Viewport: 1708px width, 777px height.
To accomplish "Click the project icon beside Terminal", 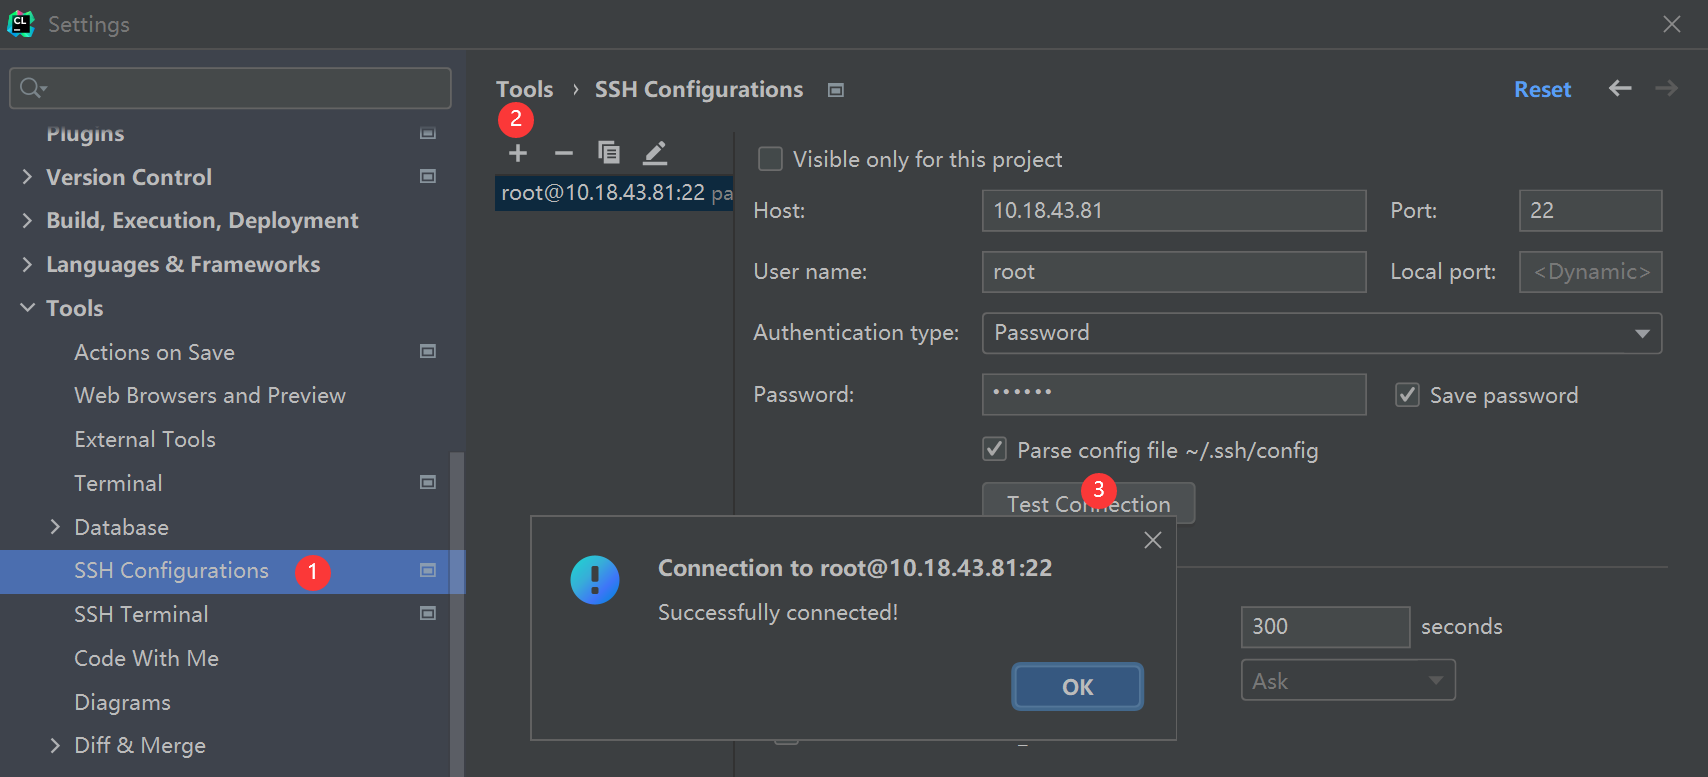I will coord(428,482).
